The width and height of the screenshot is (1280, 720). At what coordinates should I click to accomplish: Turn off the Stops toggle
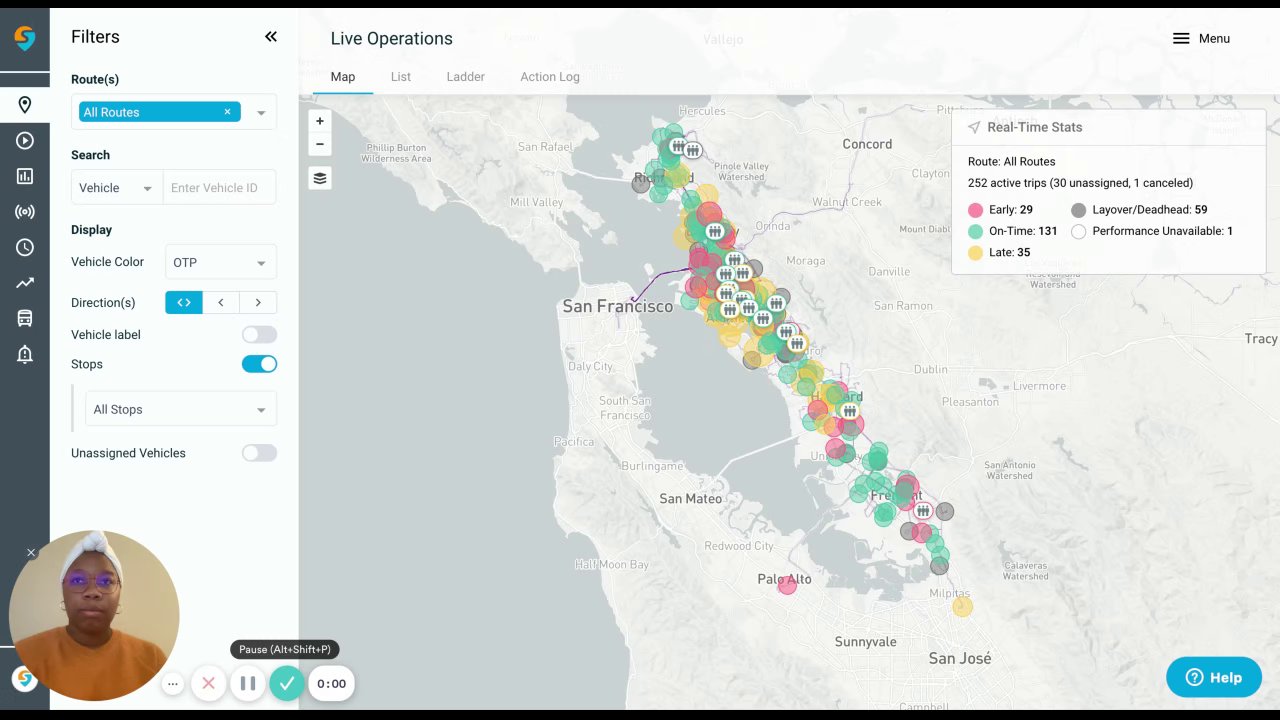tap(259, 364)
